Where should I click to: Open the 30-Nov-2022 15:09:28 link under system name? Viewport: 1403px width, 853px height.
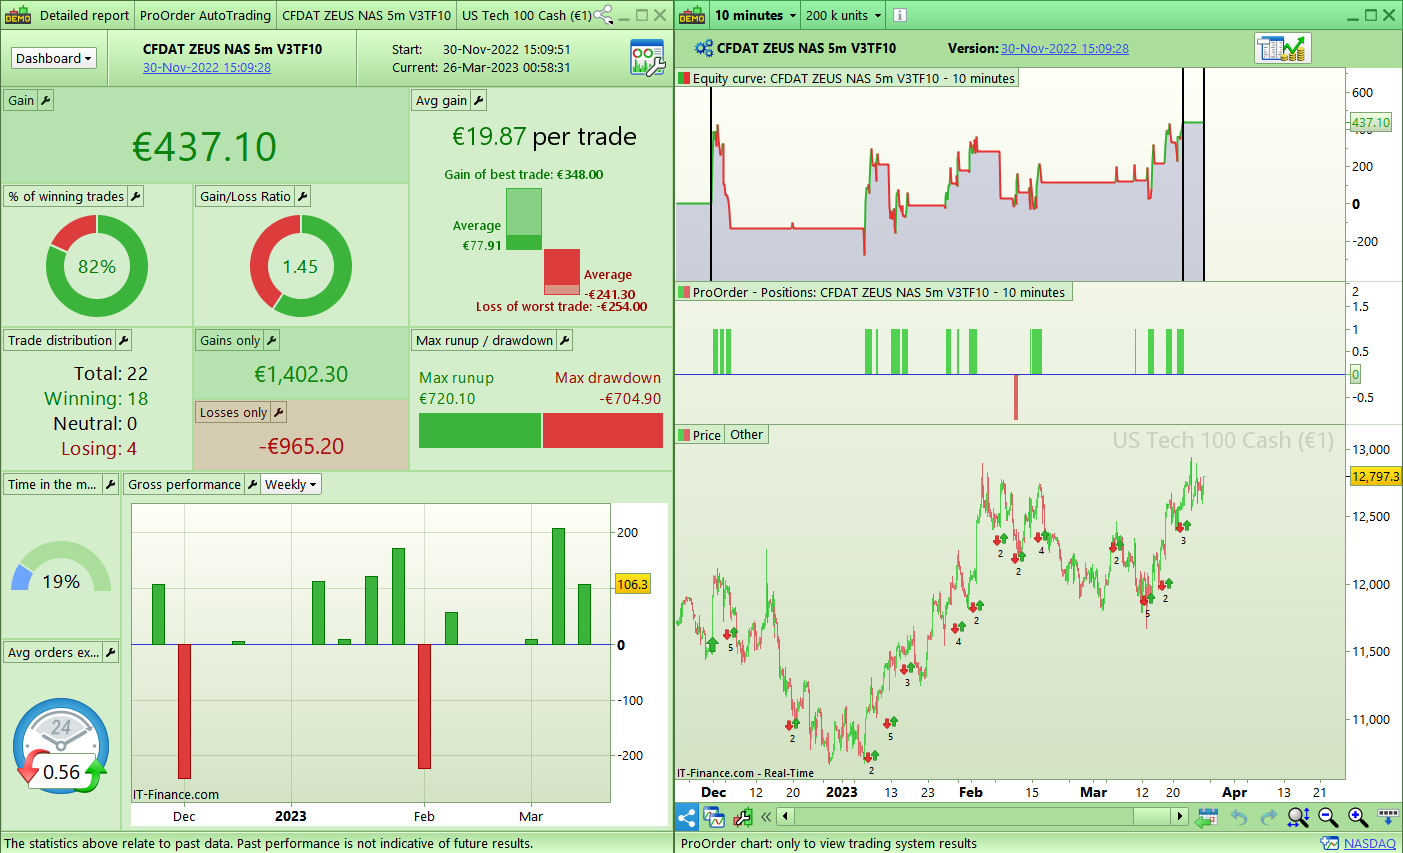(x=206, y=67)
